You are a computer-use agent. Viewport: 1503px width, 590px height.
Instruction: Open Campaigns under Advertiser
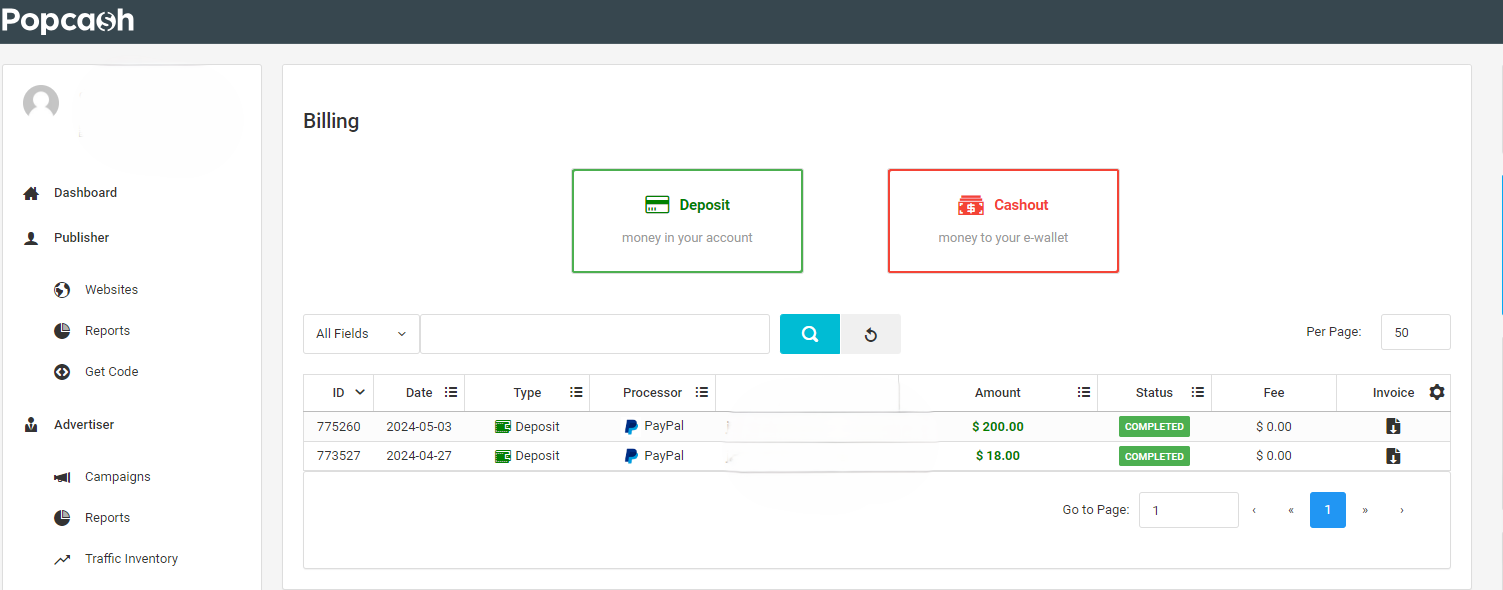[x=117, y=477]
